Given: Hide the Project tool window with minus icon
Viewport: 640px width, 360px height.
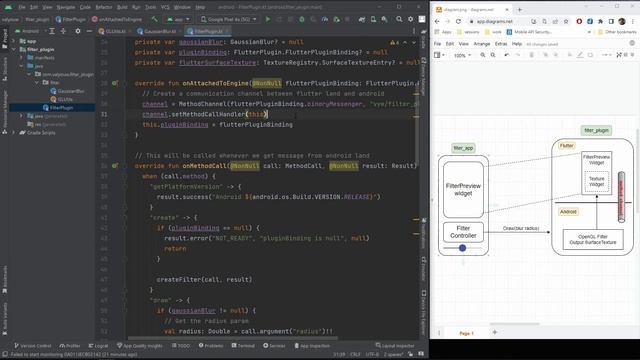Looking at the screenshot, I should pyautogui.click(x=89, y=31).
